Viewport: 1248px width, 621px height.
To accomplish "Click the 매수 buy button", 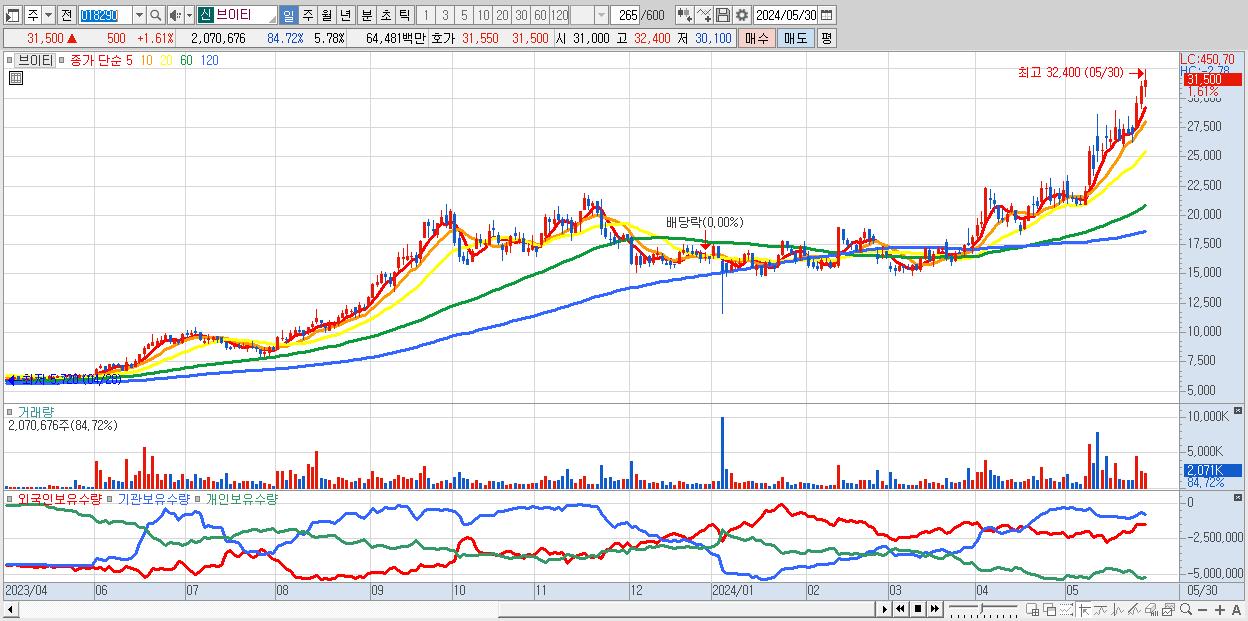I will point(757,38).
